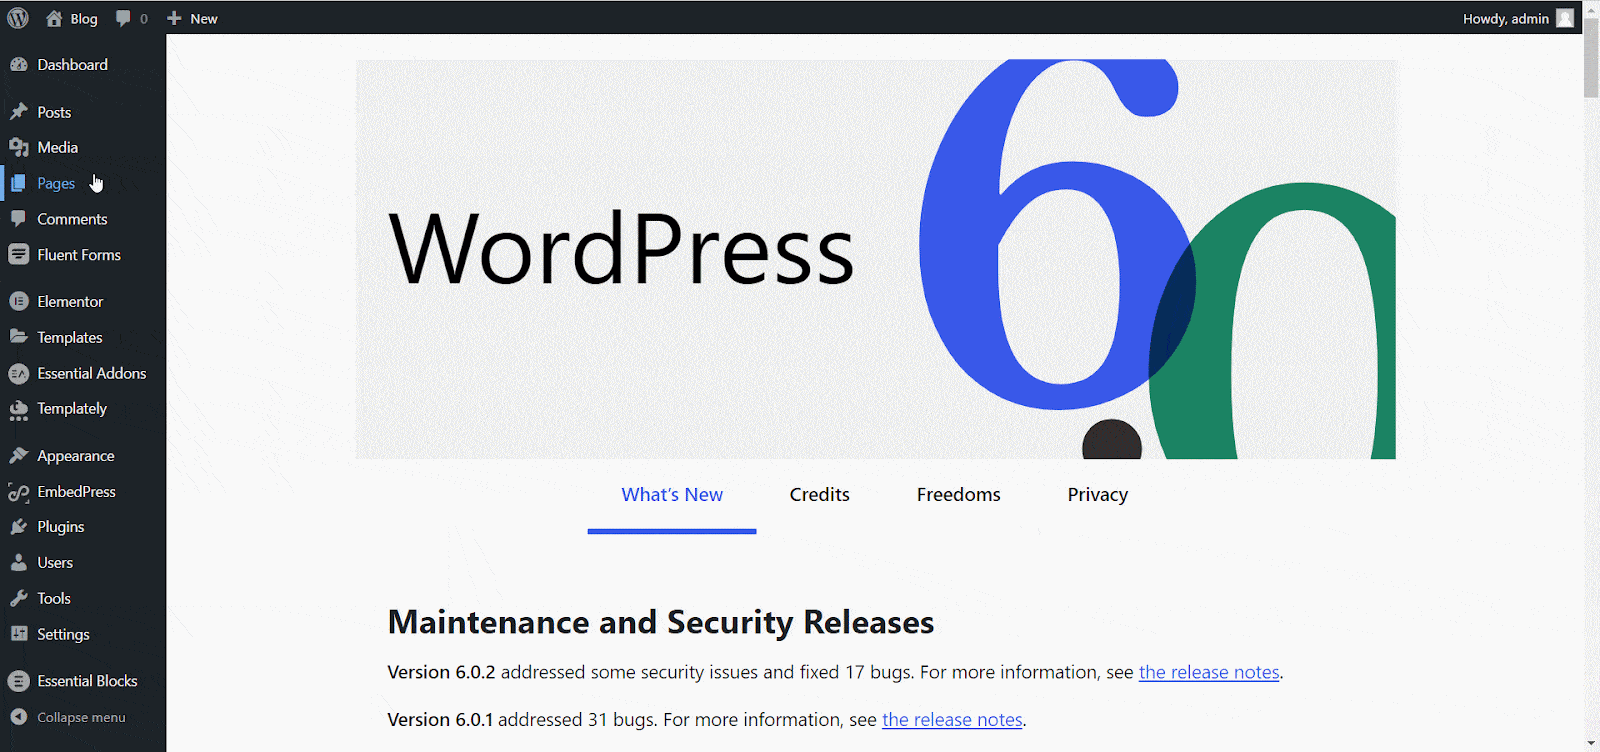
Task: Open the Templately menu label
Action: point(72,408)
